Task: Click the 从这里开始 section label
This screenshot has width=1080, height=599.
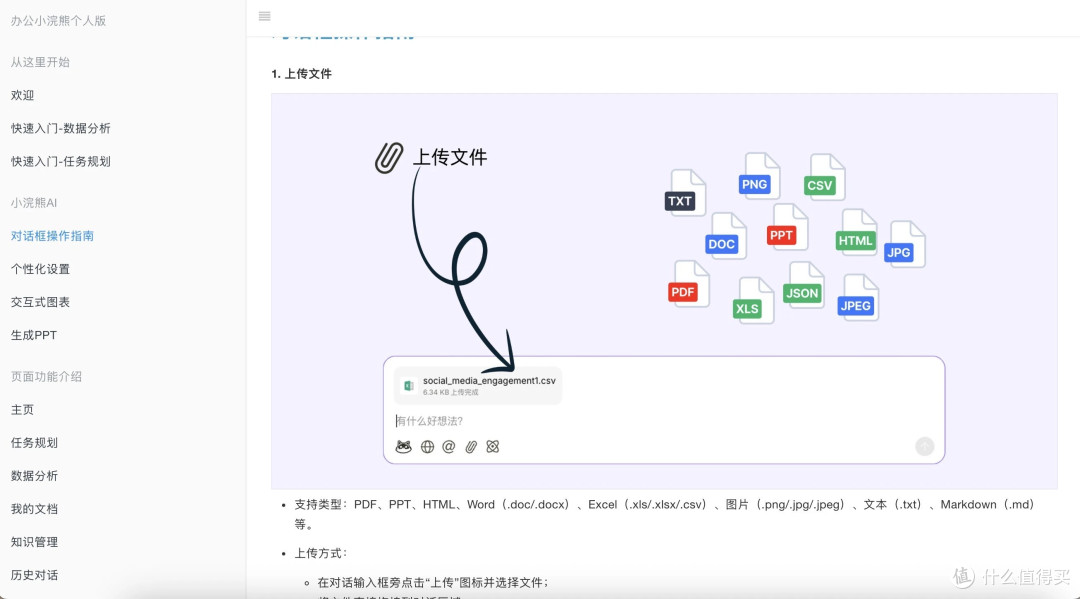Action: click(x=40, y=62)
